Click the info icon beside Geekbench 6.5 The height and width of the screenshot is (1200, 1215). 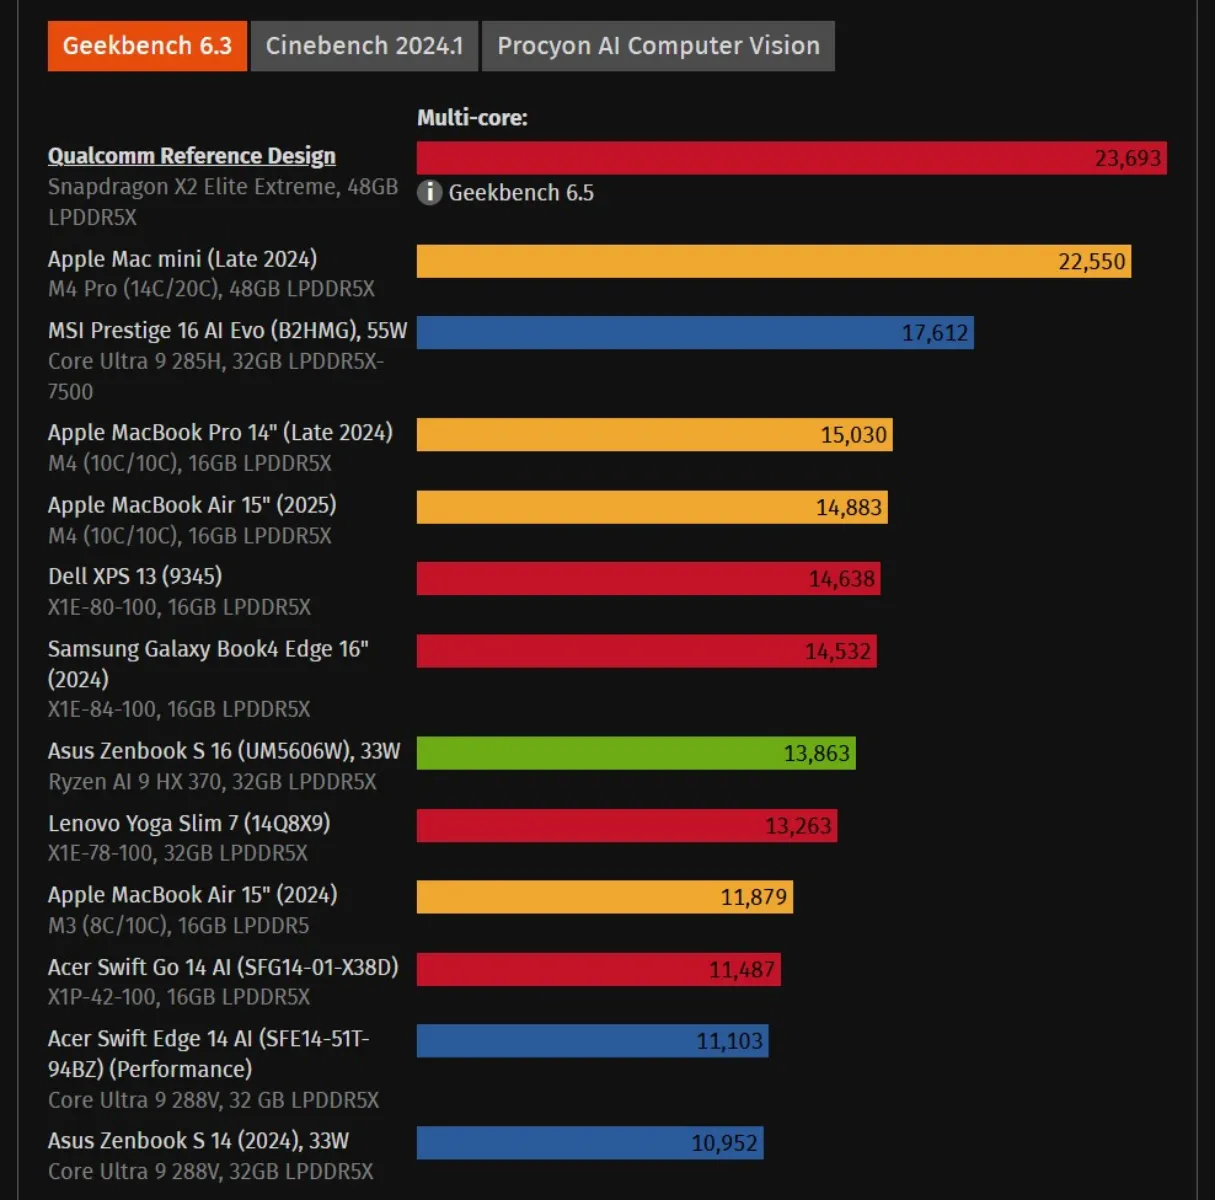[429, 192]
